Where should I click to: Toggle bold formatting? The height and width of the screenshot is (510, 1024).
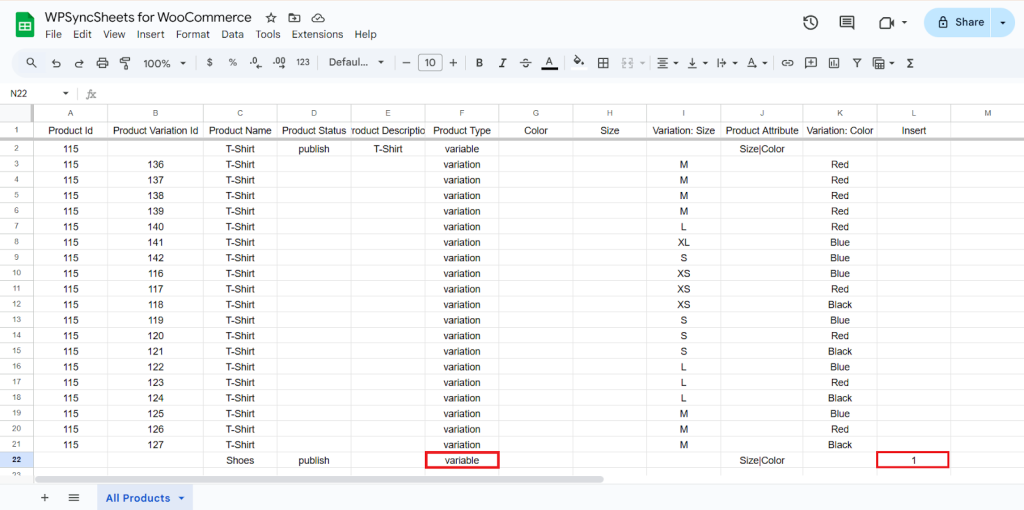(479, 63)
